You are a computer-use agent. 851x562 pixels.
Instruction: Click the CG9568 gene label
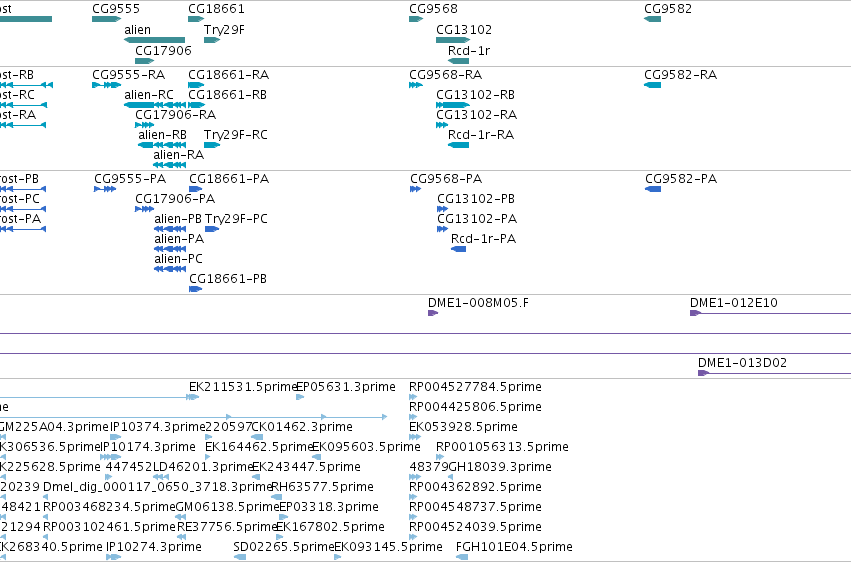[433, 9]
